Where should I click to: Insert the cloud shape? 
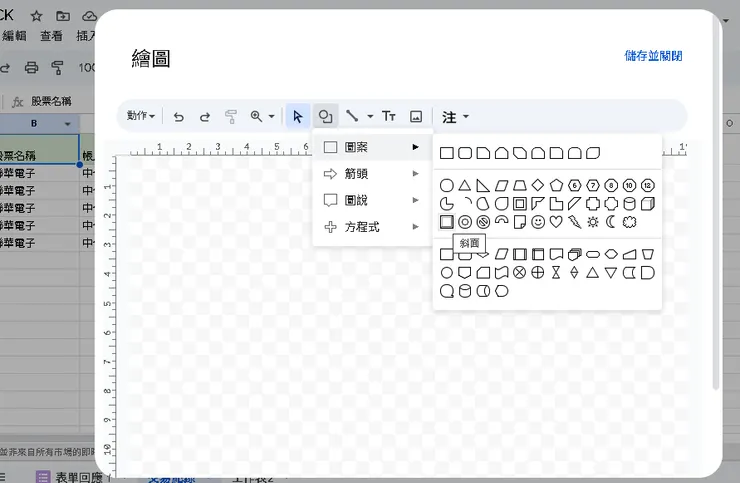629,222
